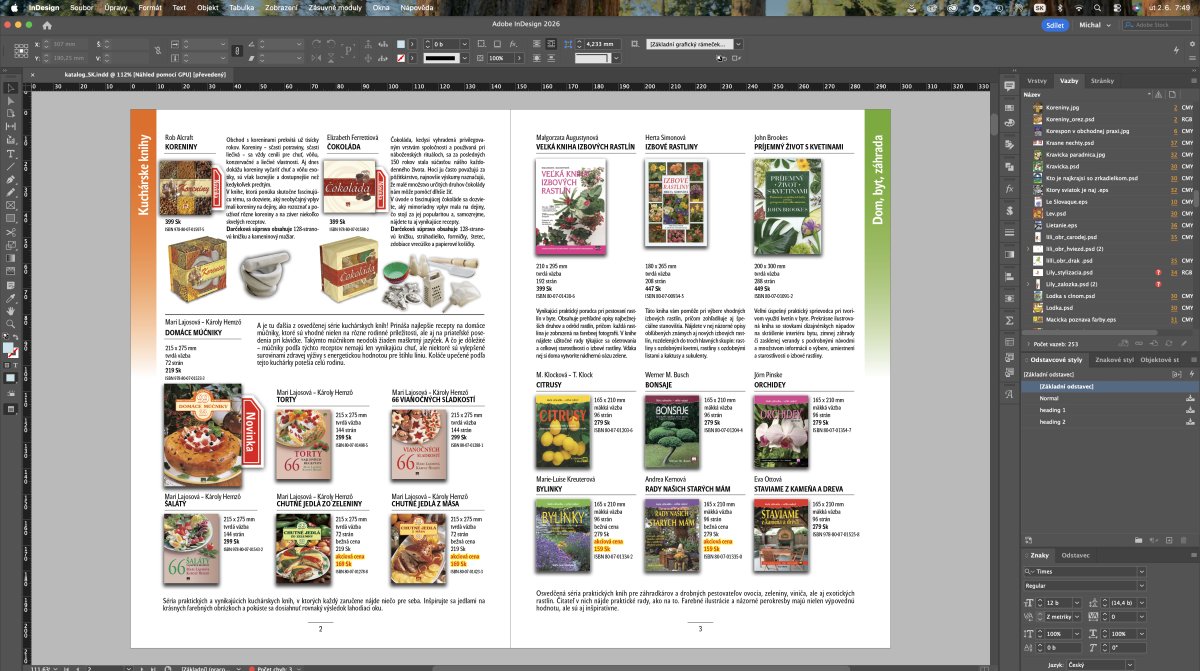Open the Objekt menu
Image resolution: width=1200 pixels, height=671 pixels.
point(208,7)
